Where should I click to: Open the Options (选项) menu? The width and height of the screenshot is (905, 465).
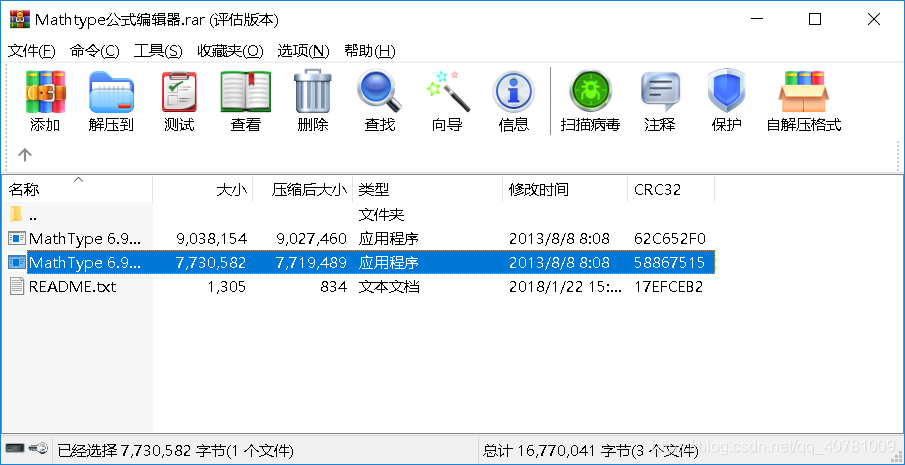tap(304, 51)
